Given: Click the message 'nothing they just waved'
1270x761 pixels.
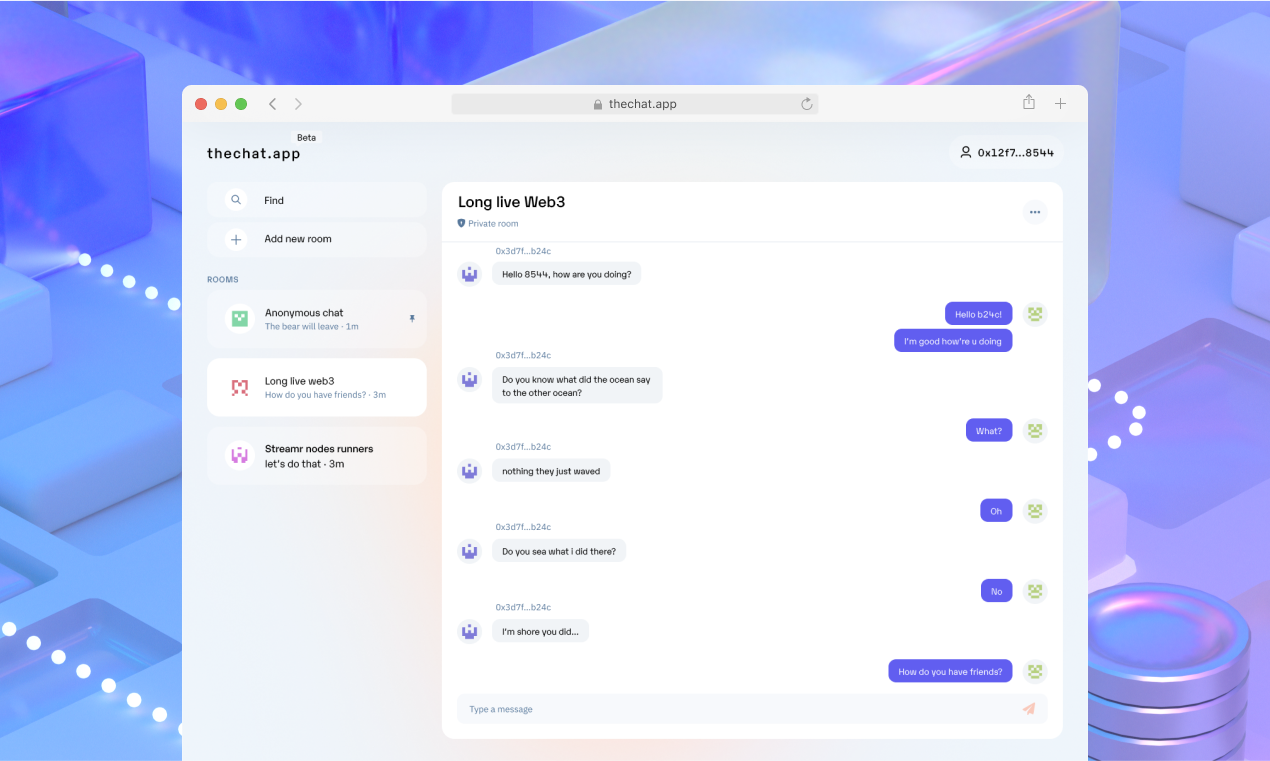Looking at the screenshot, I should point(551,471).
